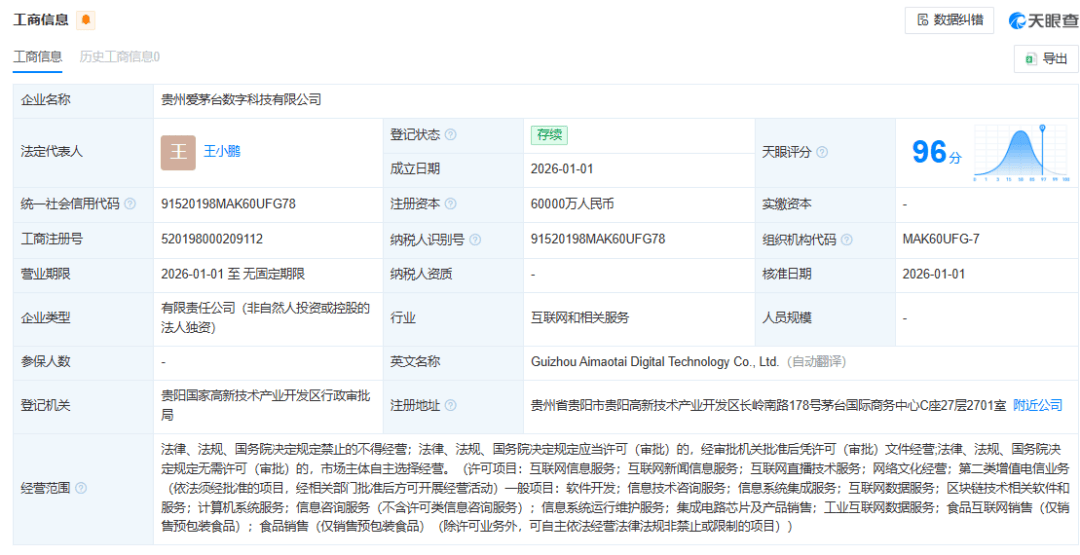Click the orange bell alert icon

click(86, 21)
